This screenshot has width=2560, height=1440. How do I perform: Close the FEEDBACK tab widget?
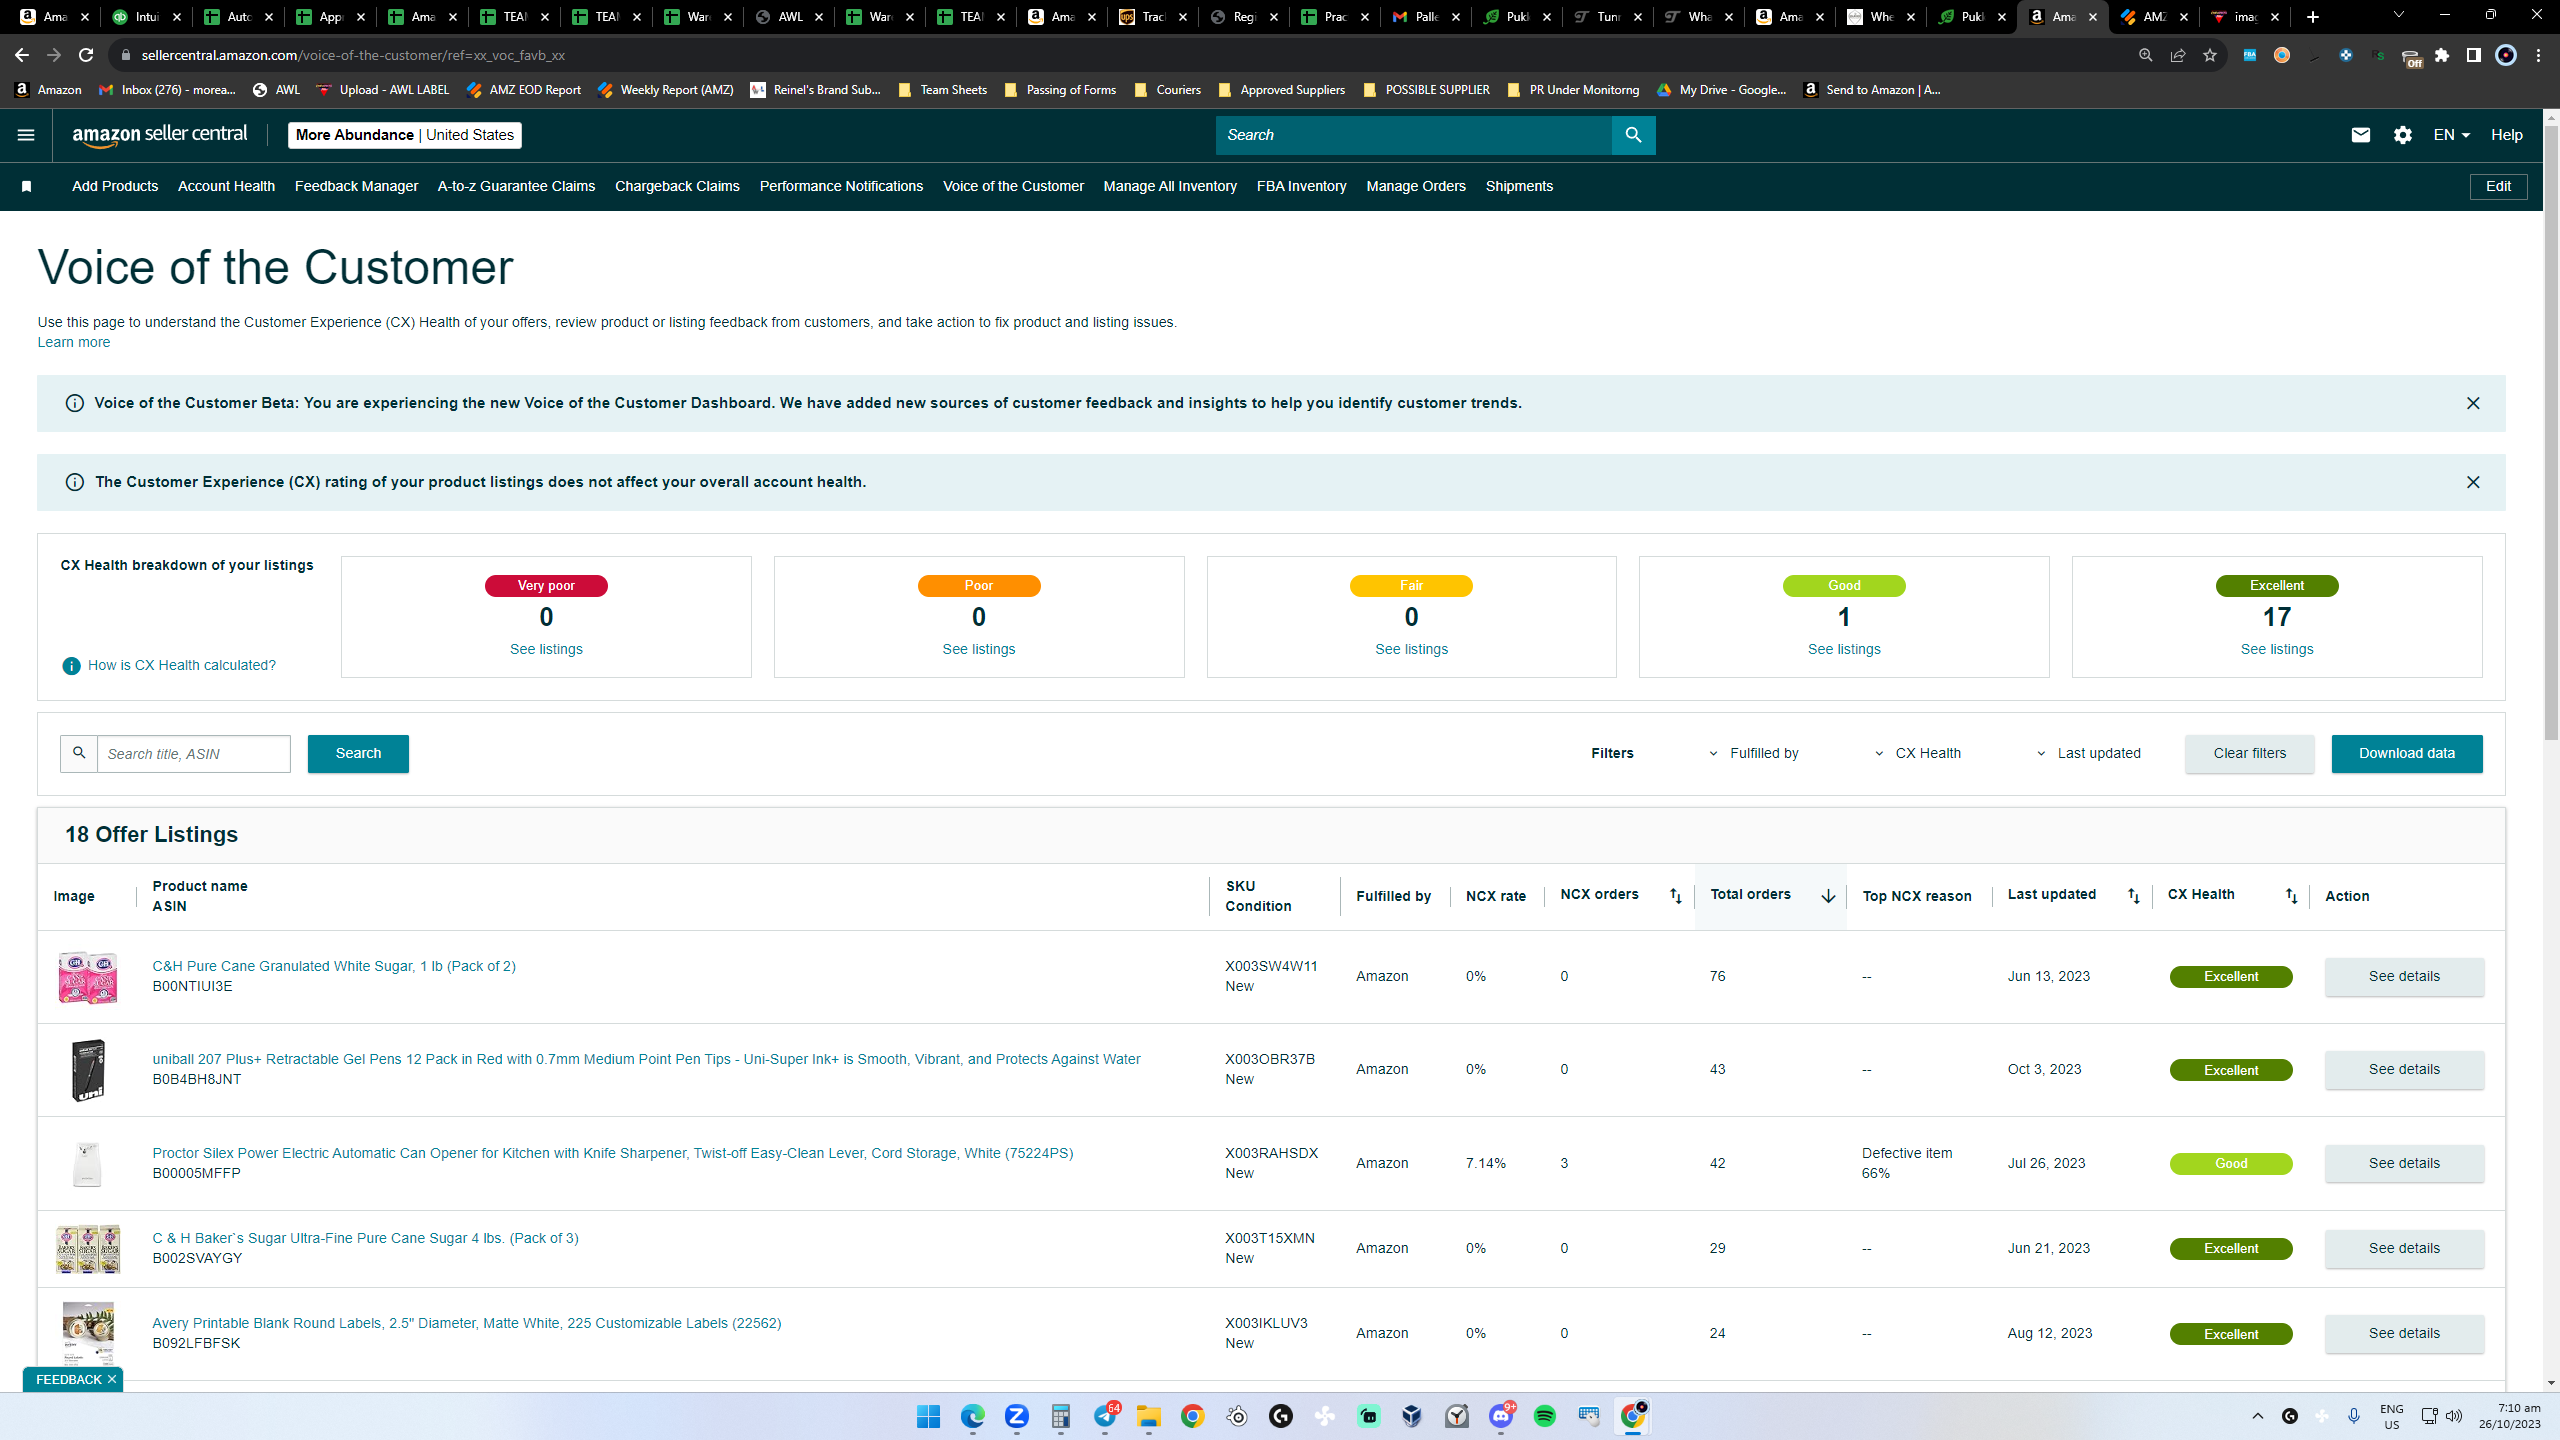coord(112,1379)
